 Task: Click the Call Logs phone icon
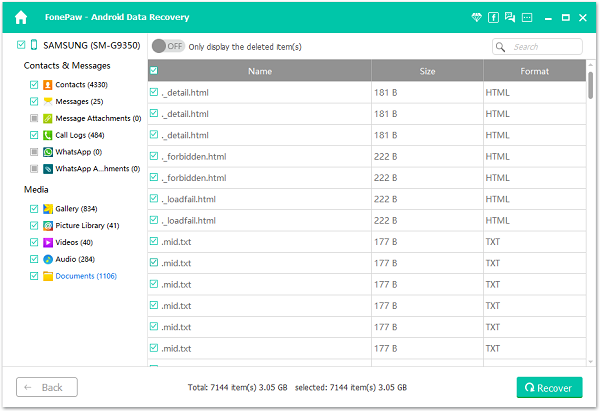(x=47, y=135)
